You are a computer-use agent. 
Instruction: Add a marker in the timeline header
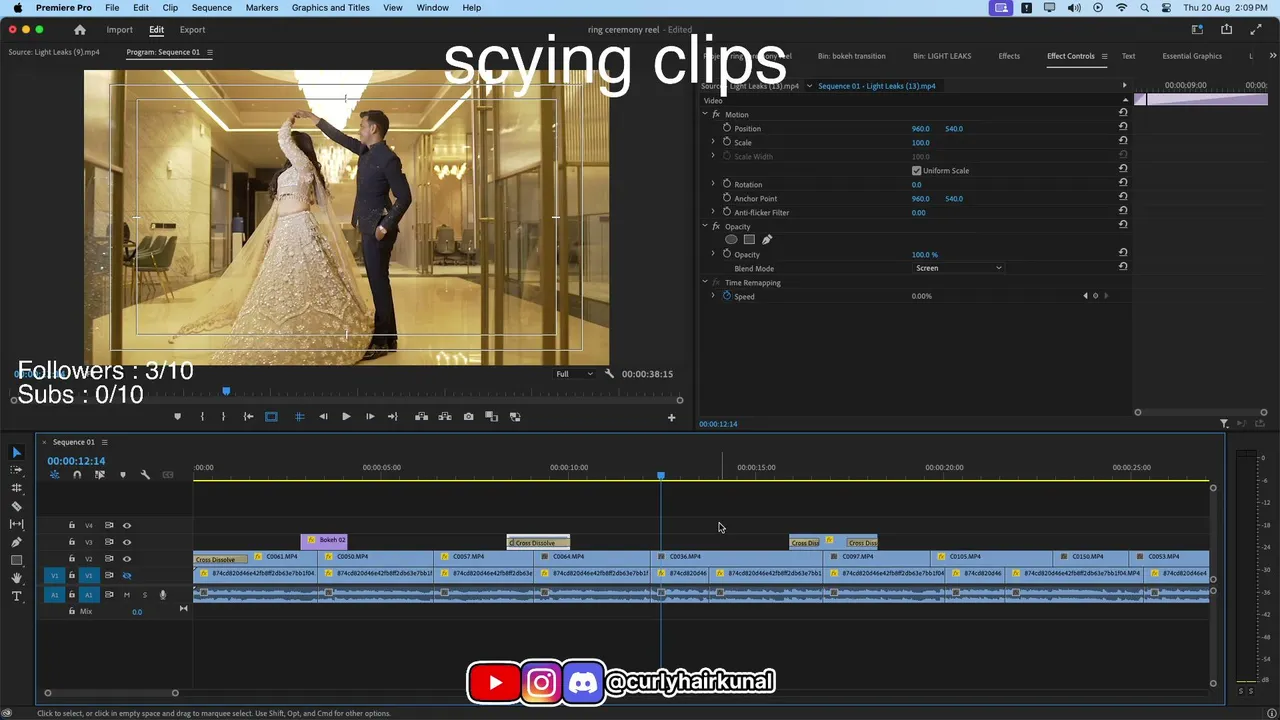[123, 475]
